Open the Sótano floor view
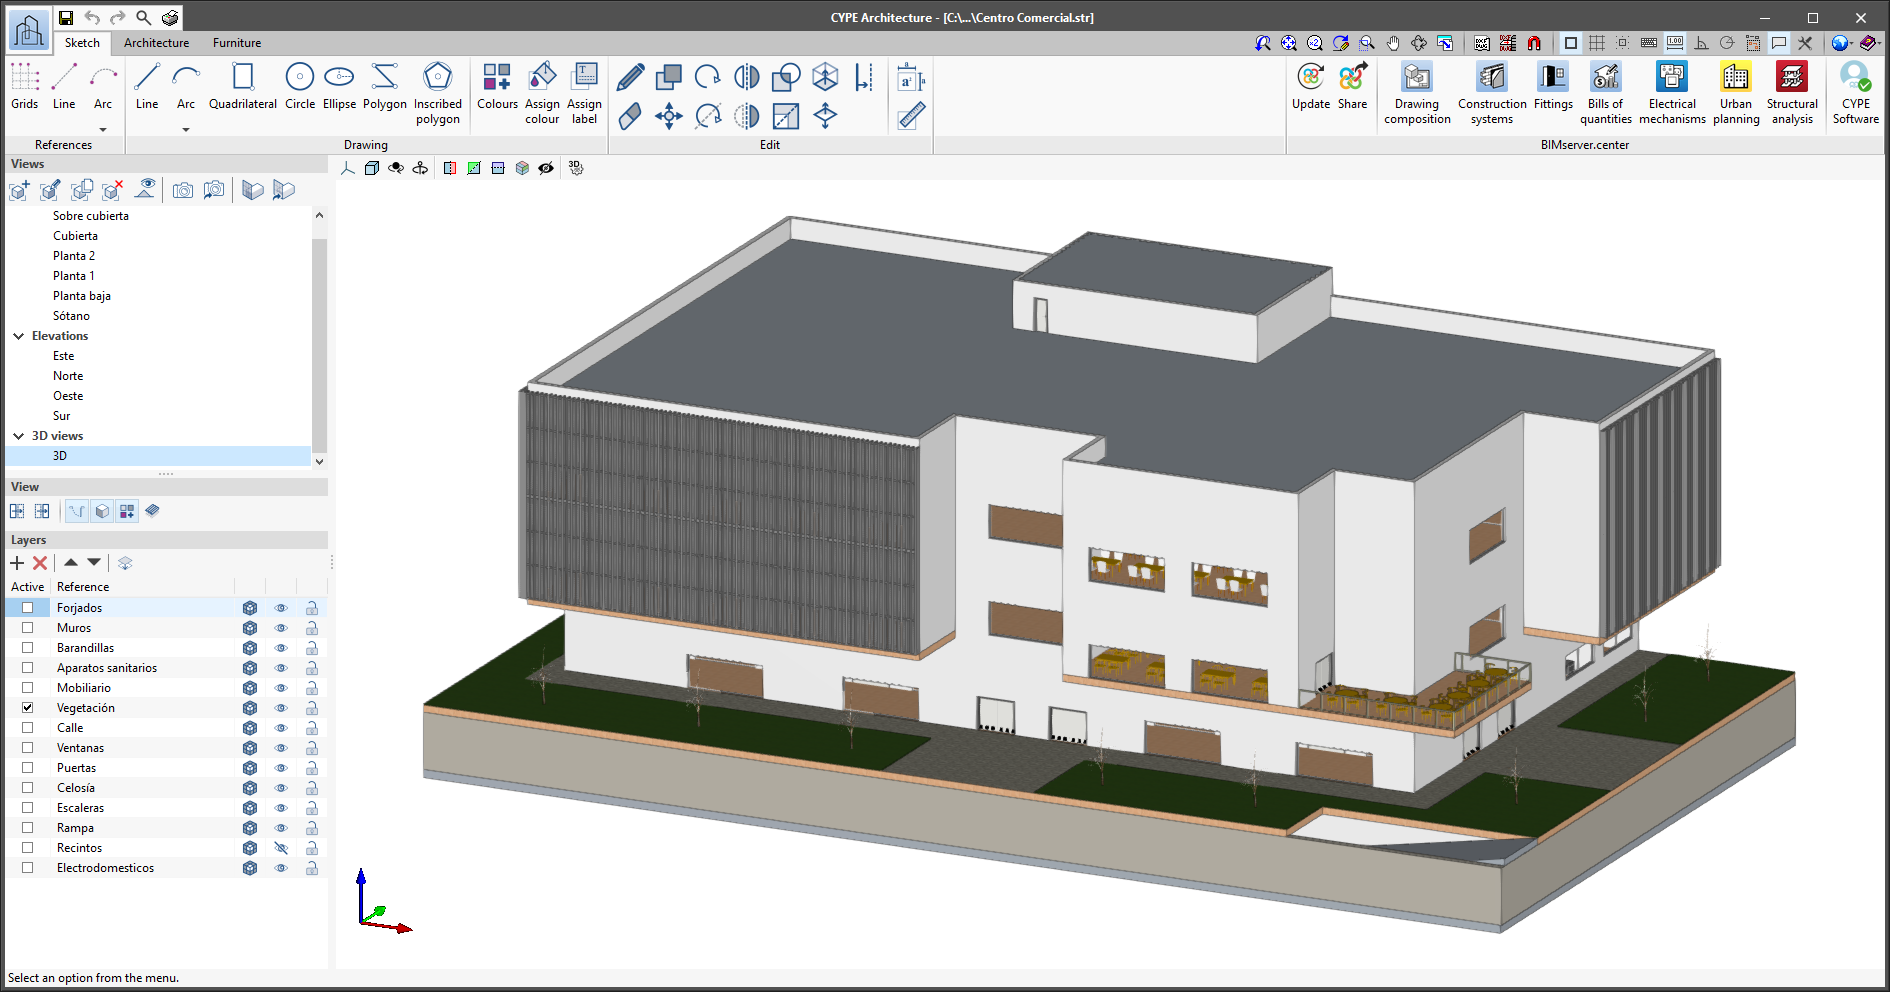Screen dimensions: 1890x992 coord(71,316)
